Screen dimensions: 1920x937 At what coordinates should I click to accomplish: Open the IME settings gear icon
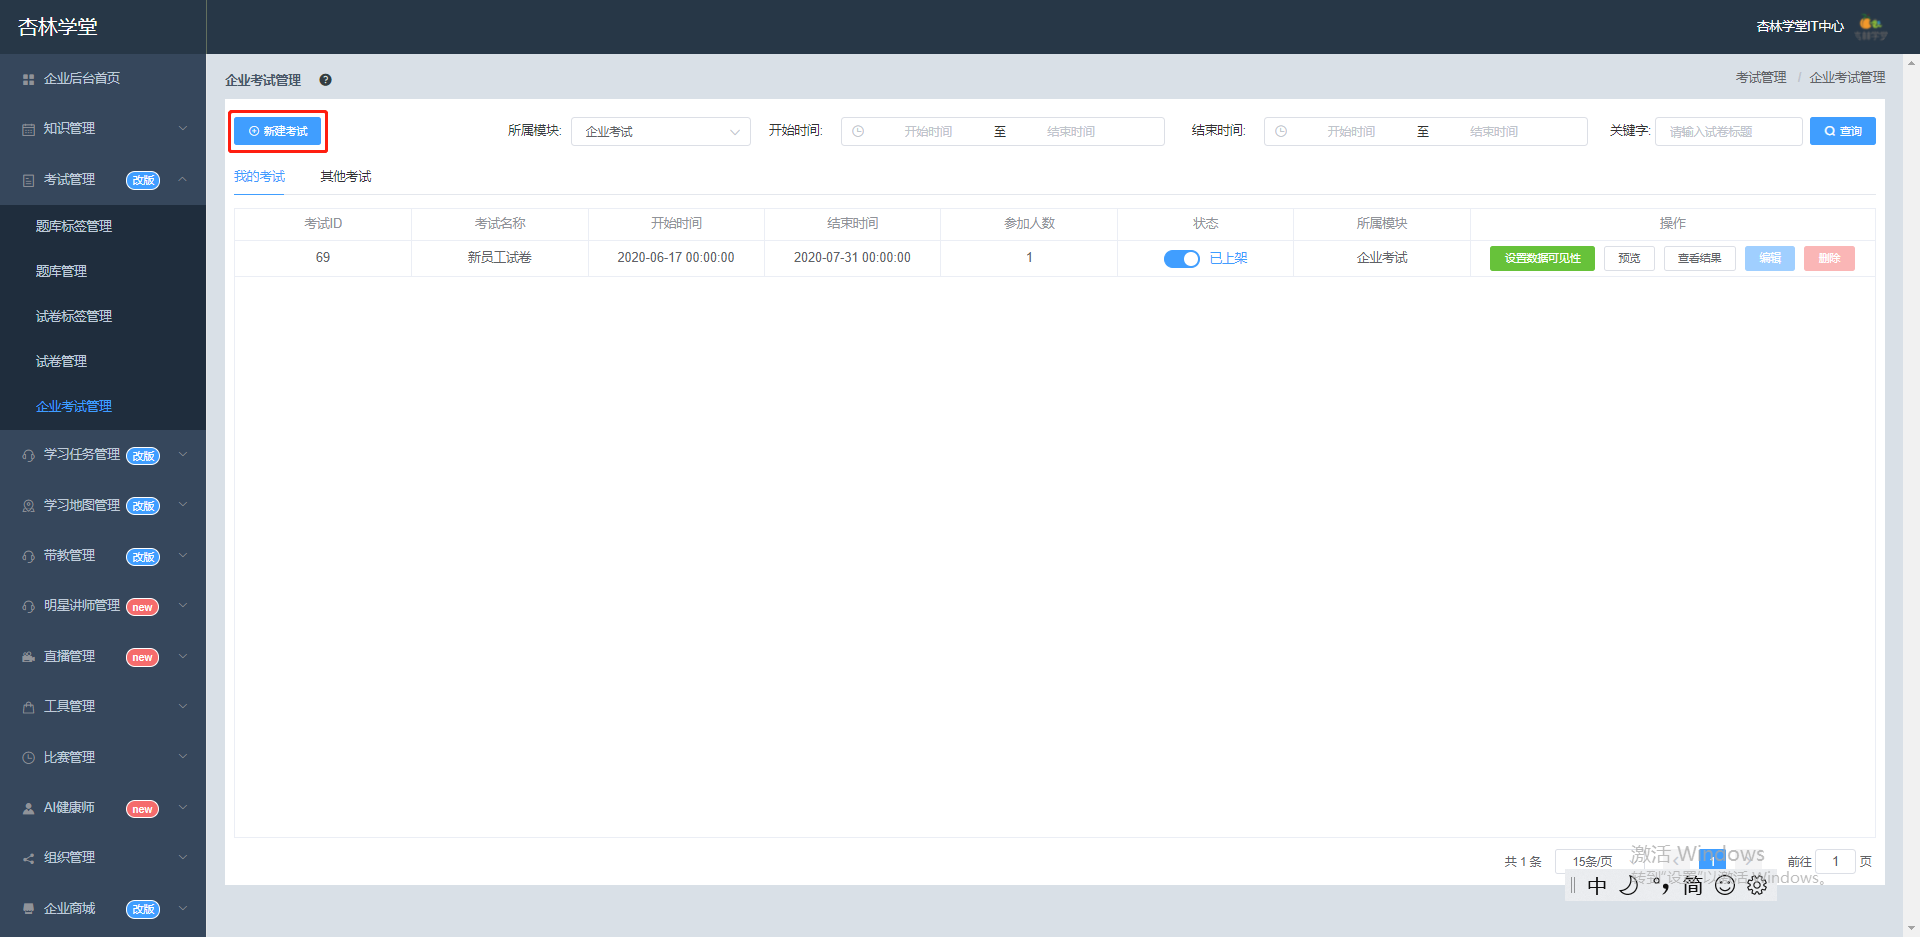click(1757, 885)
